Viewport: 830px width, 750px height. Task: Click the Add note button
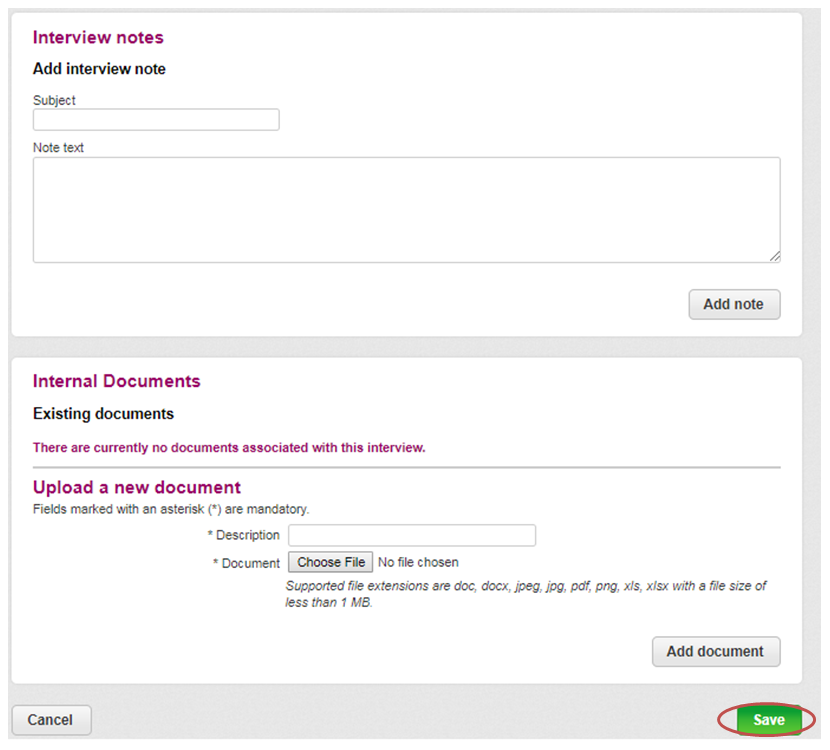pyautogui.click(x=734, y=304)
